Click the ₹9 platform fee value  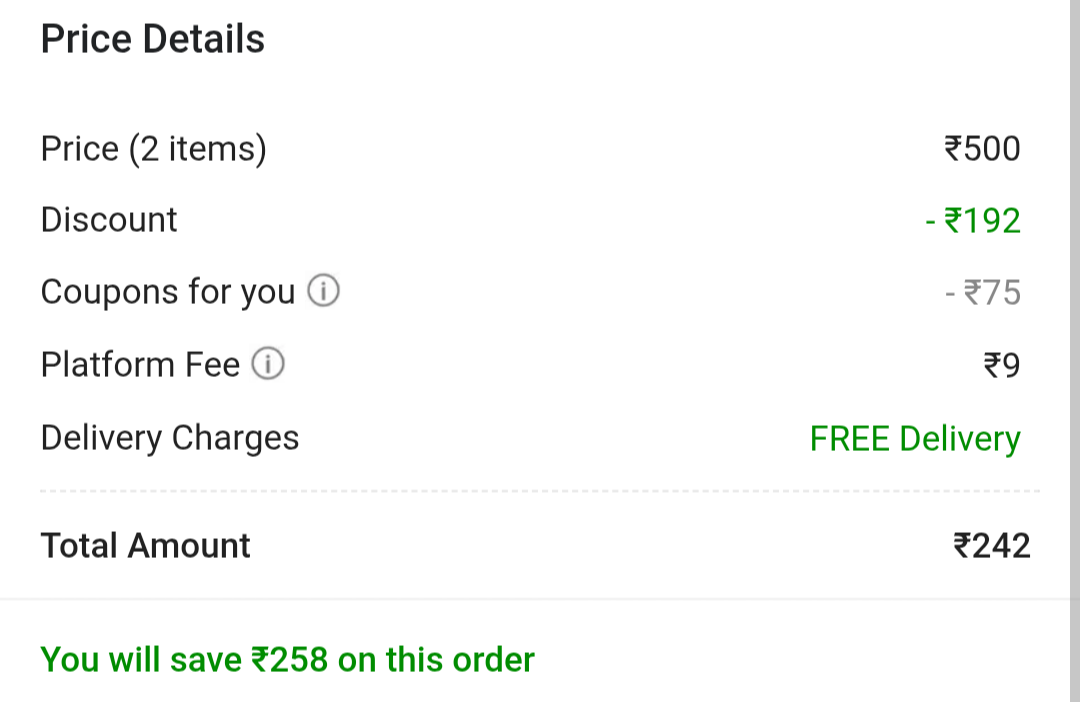[1002, 365]
